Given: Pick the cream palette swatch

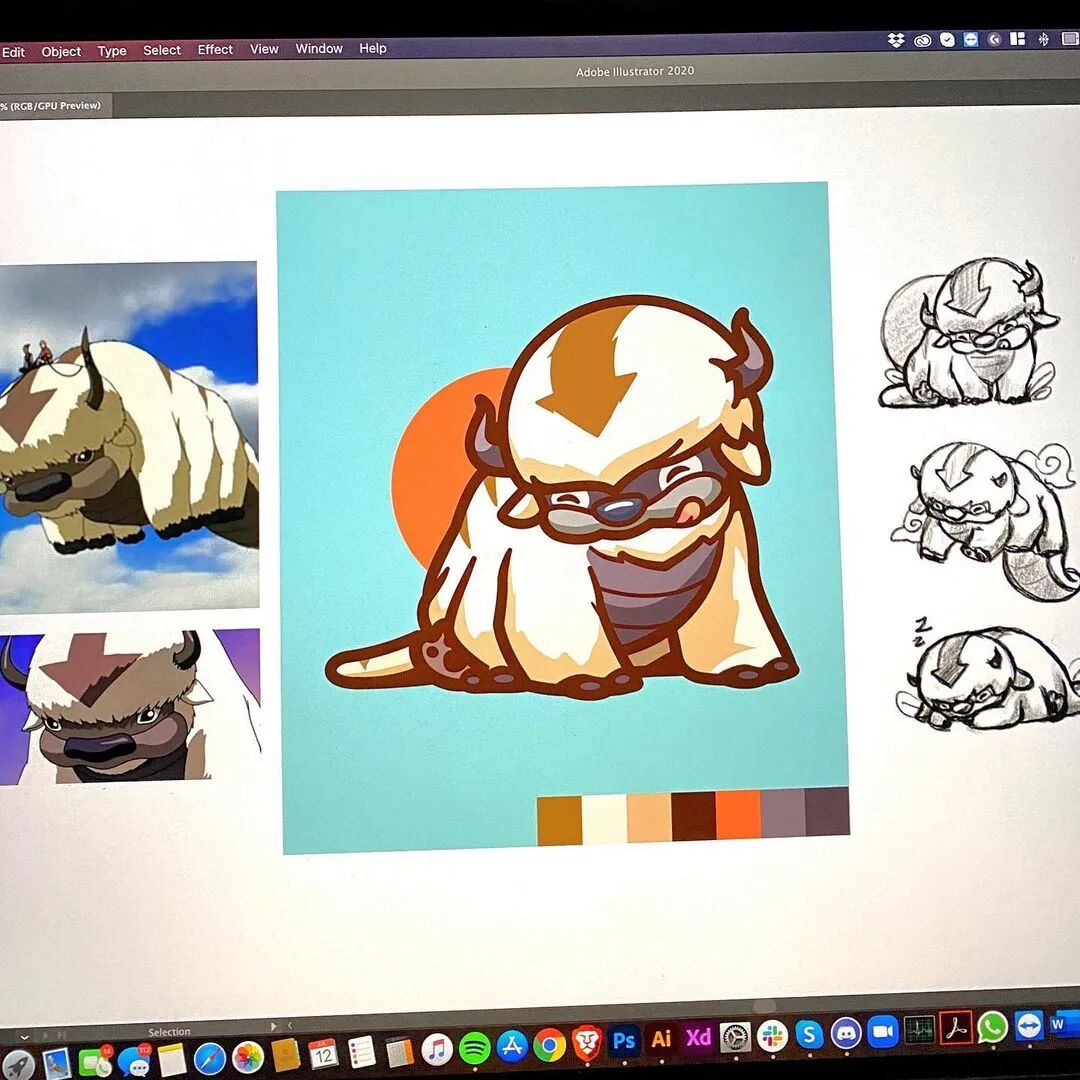Looking at the screenshot, I should pyautogui.click(x=604, y=820).
